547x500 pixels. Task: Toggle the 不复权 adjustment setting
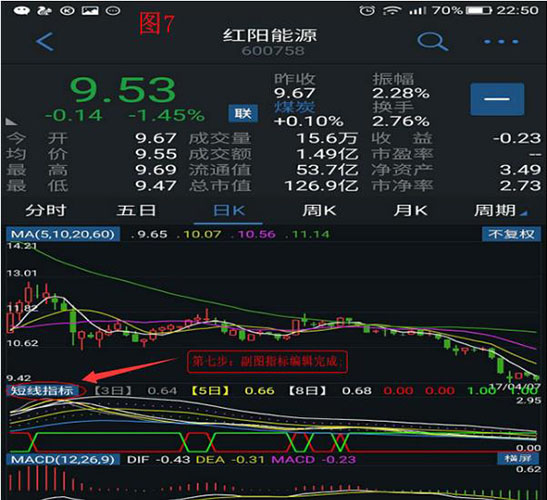[511, 234]
